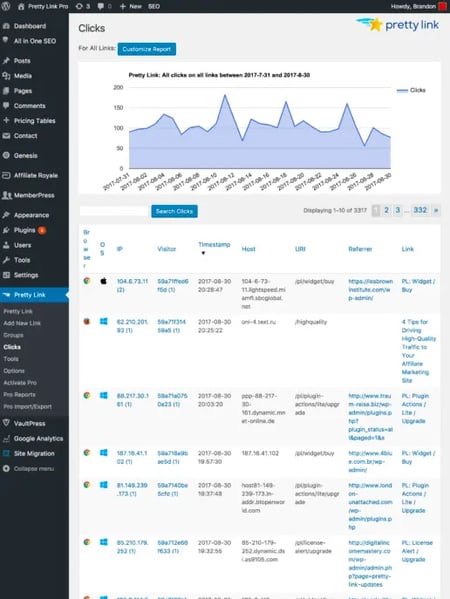
Task: Open visitor 59a71ffe06f5d link
Action: 173,285
